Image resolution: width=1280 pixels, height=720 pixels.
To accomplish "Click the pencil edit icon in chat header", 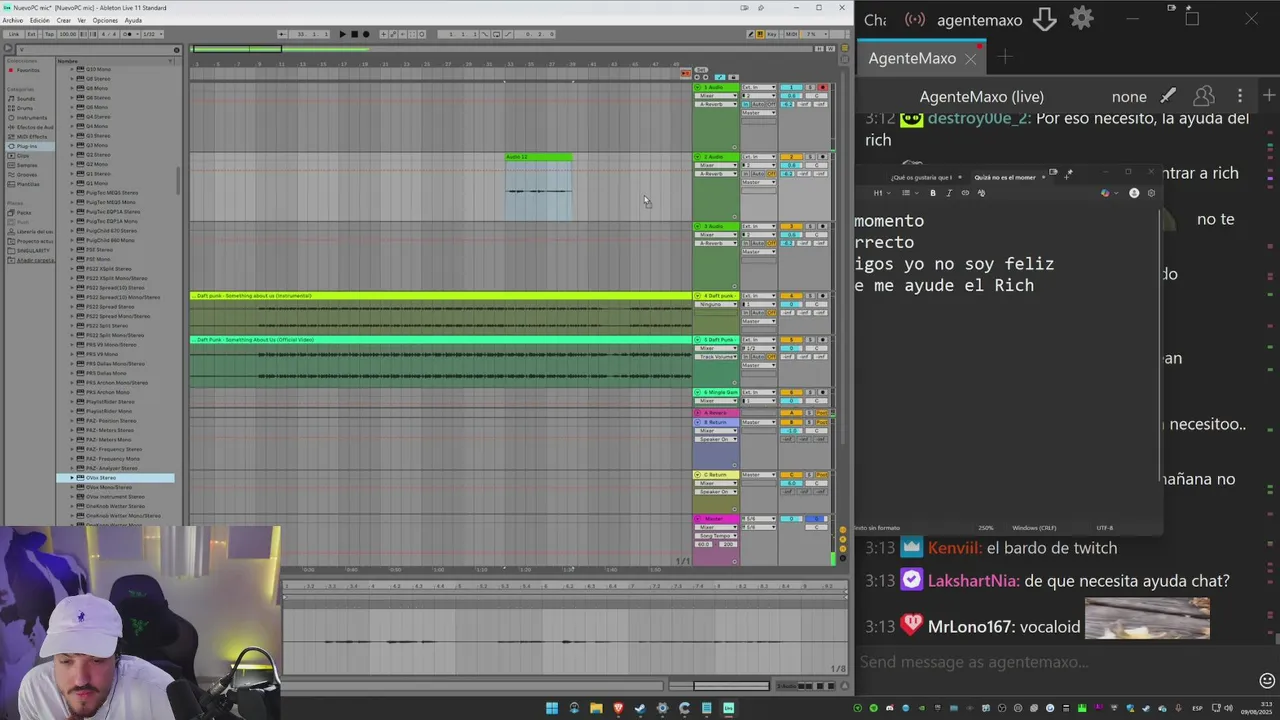I will coord(1168,96).
